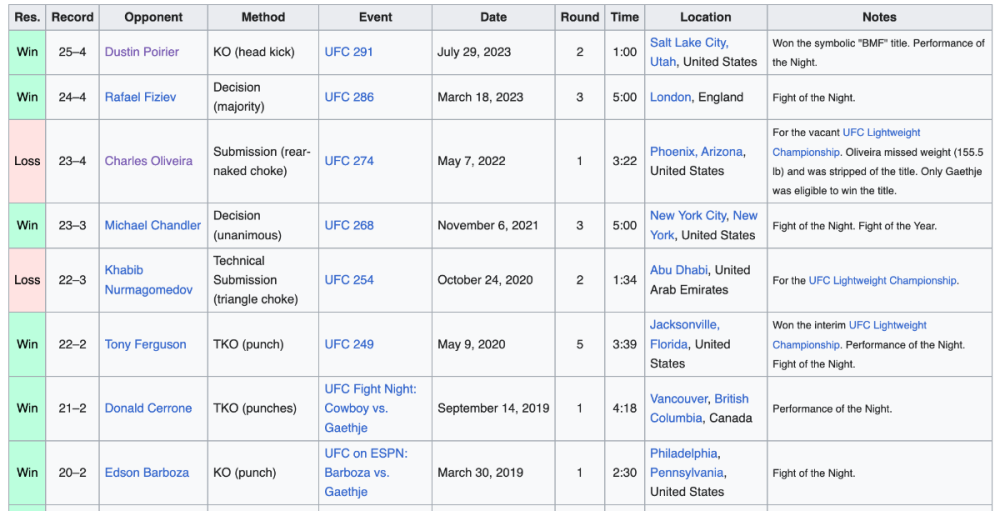This screenshot has height=511, width=1000.
Task: Click the March 18, 2023 date
Action: tap(480, 97)
